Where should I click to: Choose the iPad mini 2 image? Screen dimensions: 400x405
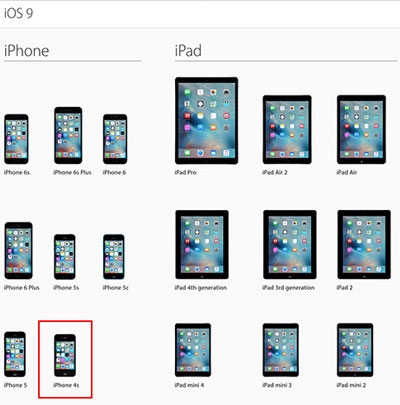tap(355, 350)
